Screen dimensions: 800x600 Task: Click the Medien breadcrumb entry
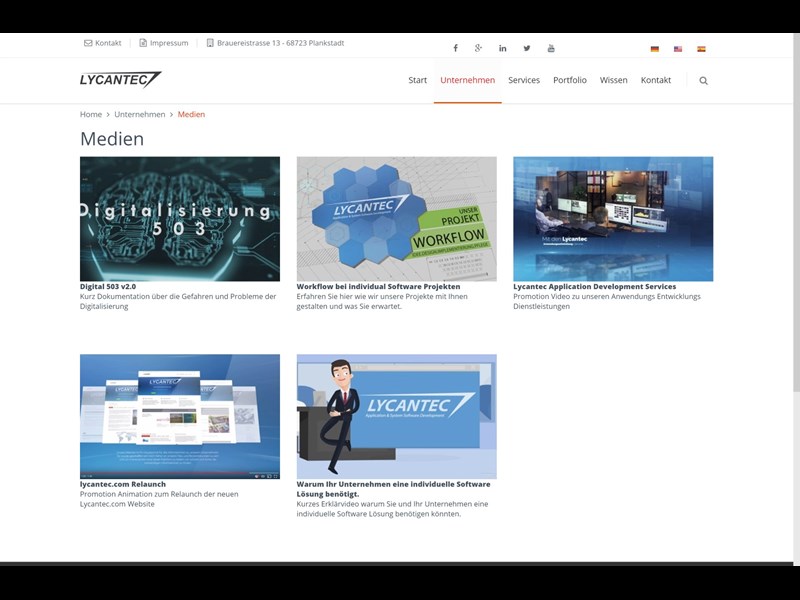tap(191, 114)
